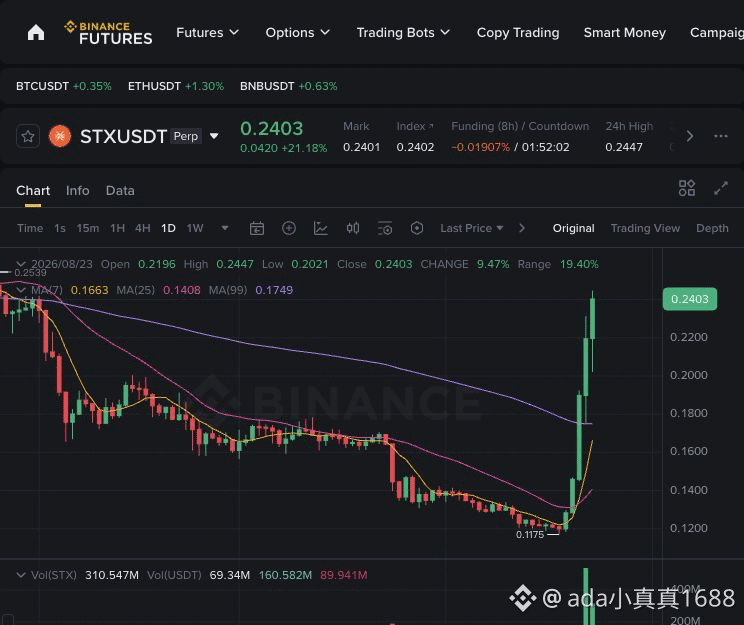
Task: Select the 1s interval
Action: [60, 228]
